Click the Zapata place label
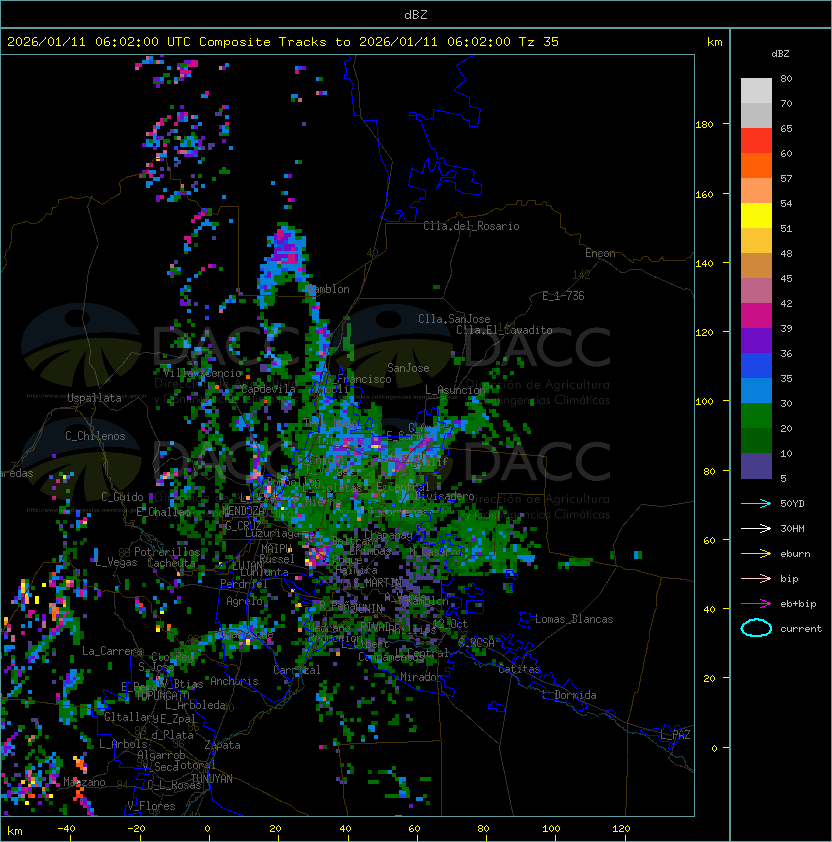832x842 pixels. pos(222,745)
